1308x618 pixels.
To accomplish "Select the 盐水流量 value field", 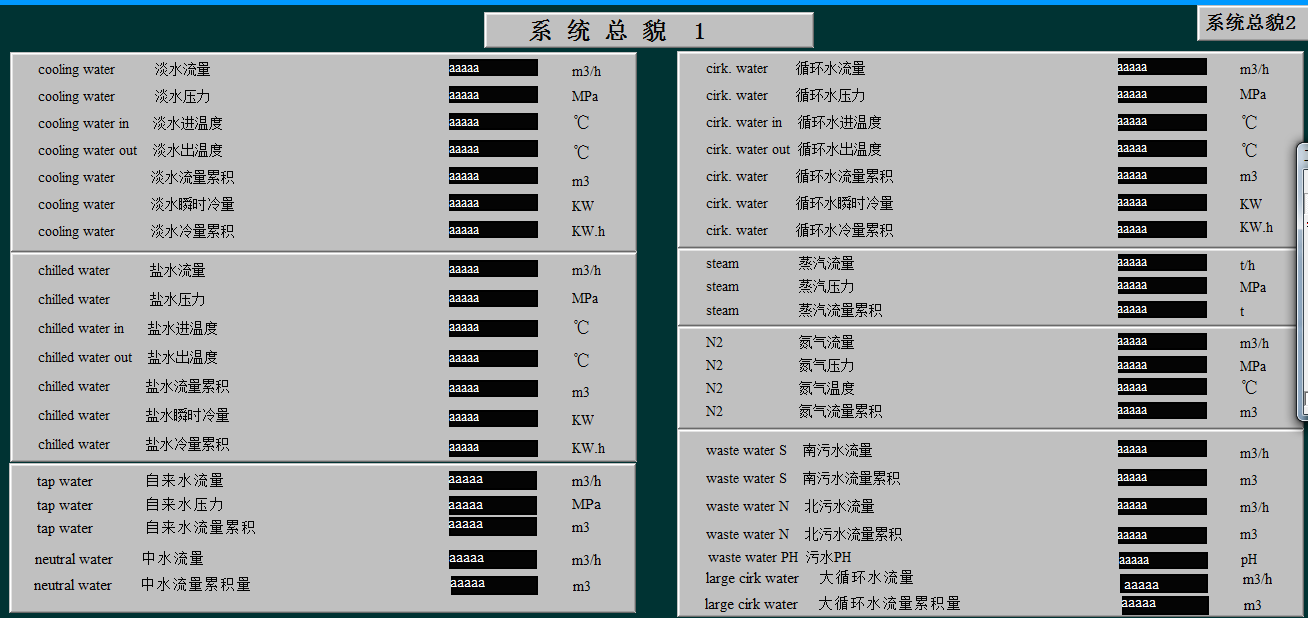I will click(x=492, y=268).
